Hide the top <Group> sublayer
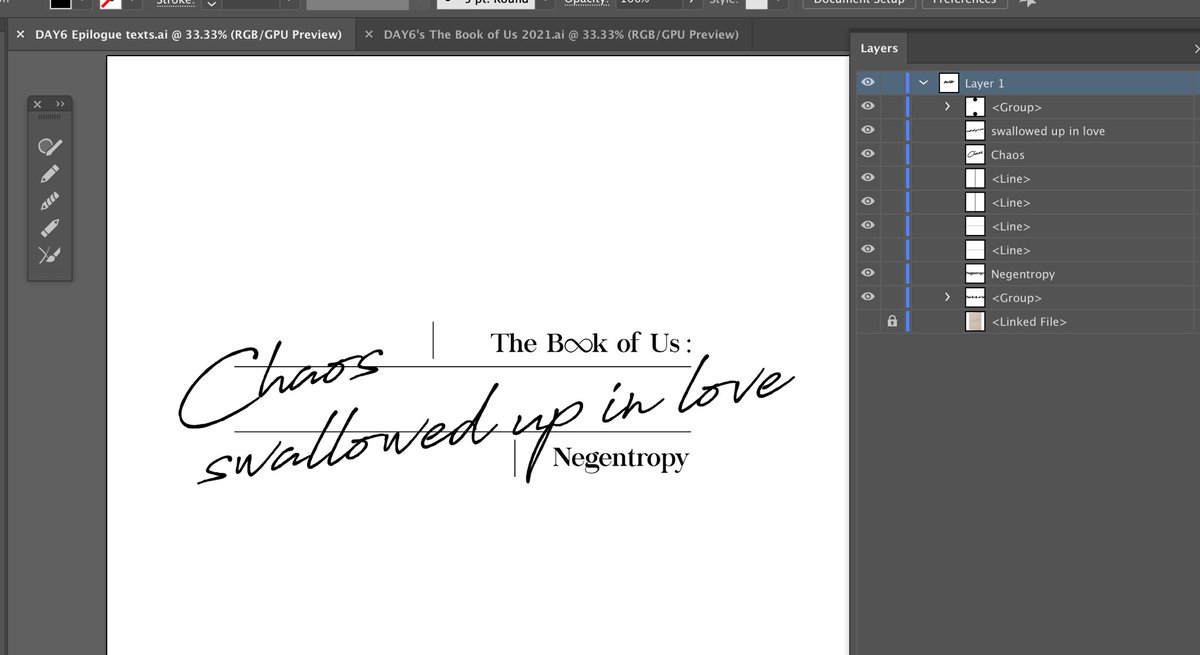The height and width of the screenshot is (655, 1200). click(868, 107)
